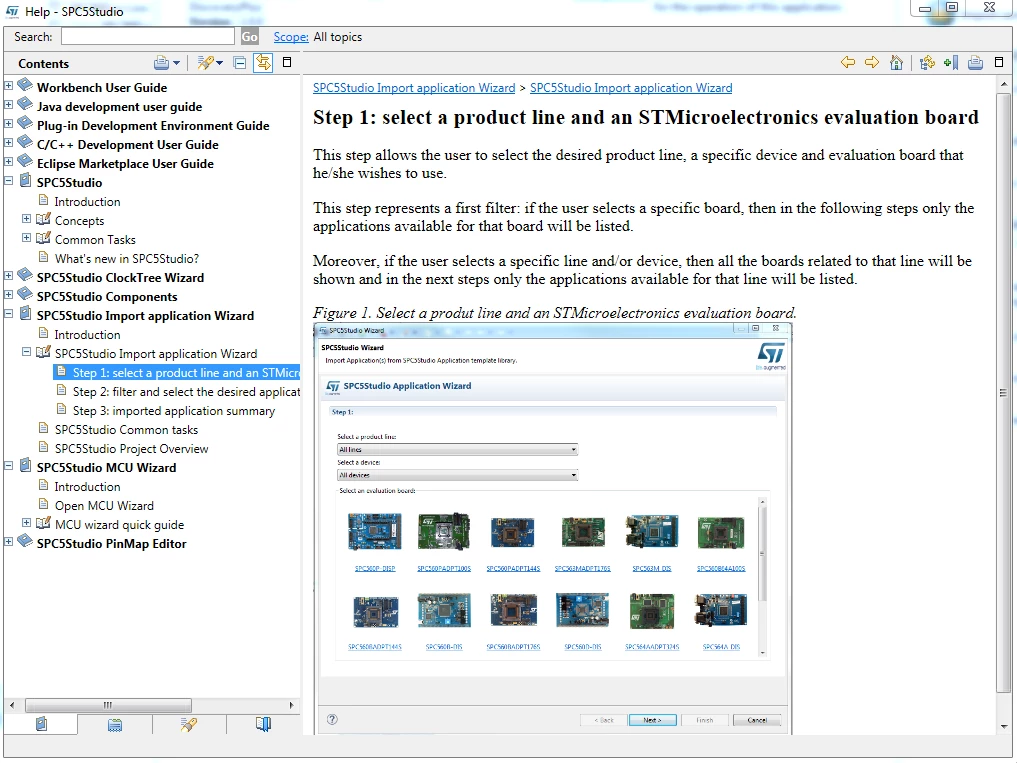The image size is (1017, 763).
Task: Collapse SPC5Studio Import application Wizard book
Action: point(8,313)
